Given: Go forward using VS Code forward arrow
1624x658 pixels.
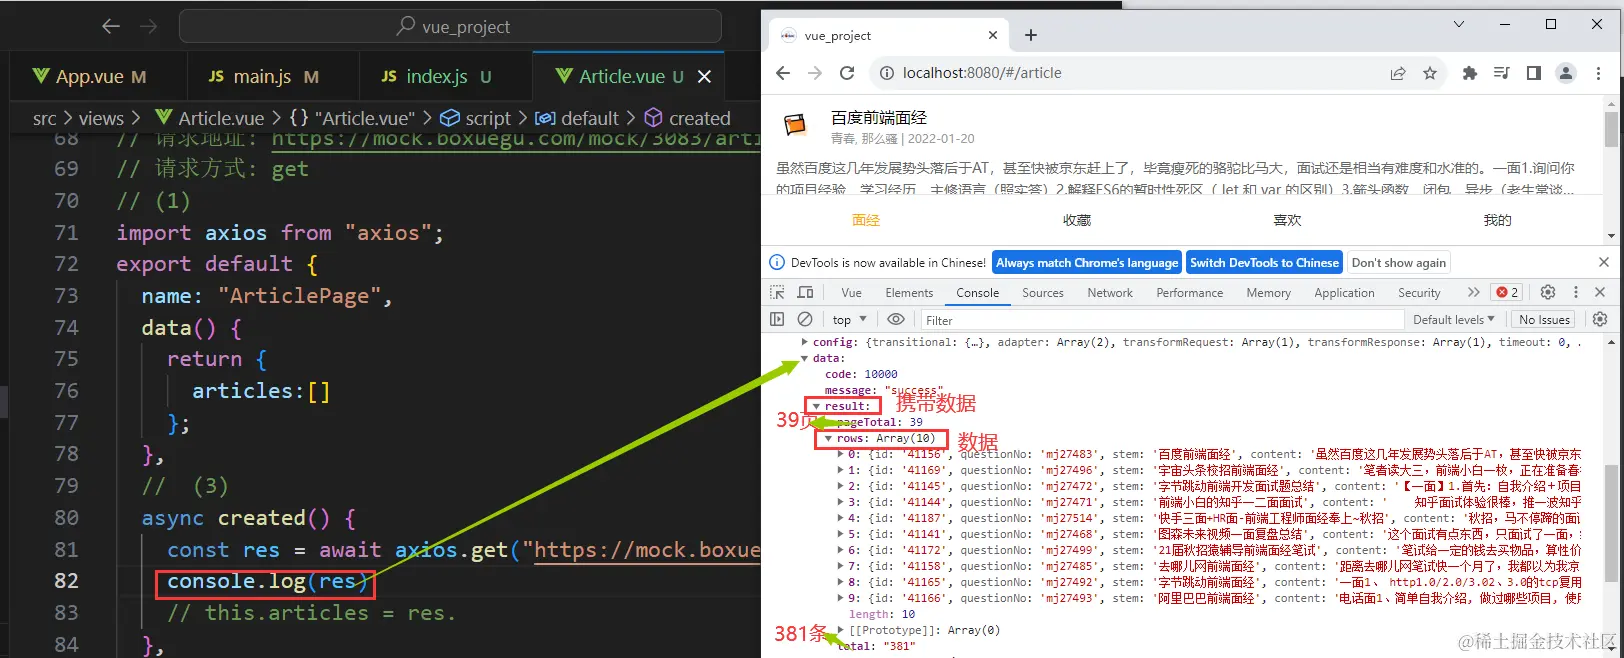Looking at the screenshot, I should pos(149,26).
